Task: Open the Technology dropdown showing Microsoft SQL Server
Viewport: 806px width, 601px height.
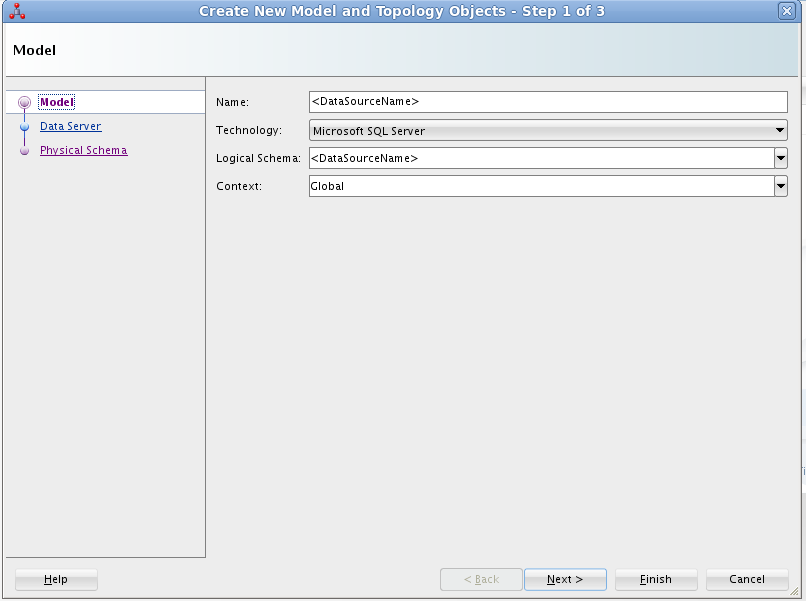Action: (548, 131)
